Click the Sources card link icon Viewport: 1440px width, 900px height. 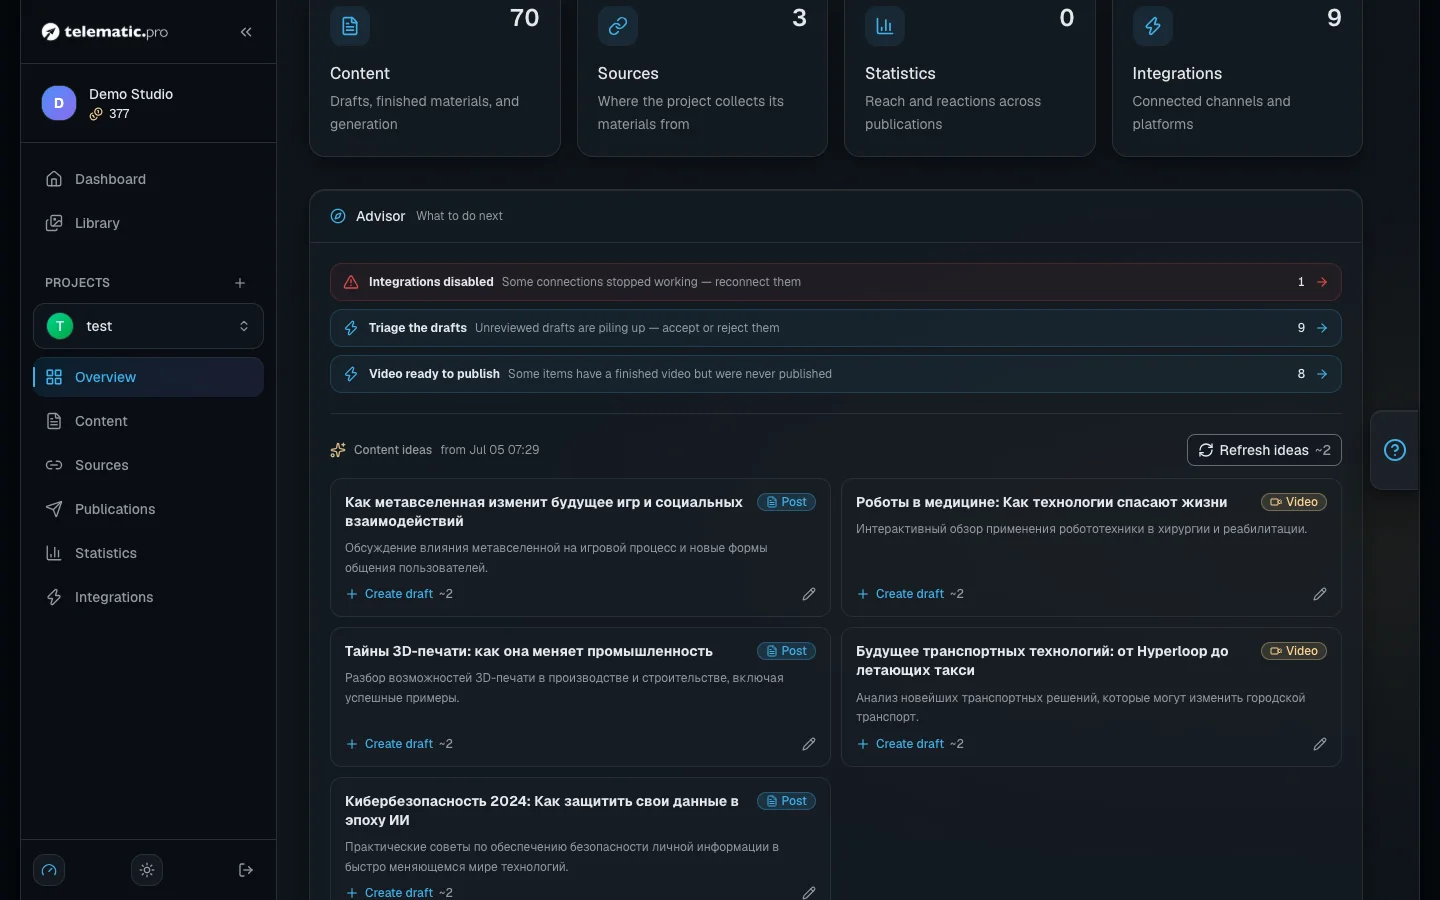pos(618,26)
